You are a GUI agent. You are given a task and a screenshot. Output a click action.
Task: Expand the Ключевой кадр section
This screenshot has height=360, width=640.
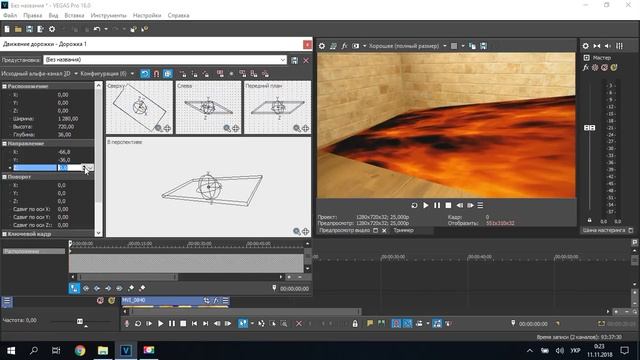pos(4,234)
